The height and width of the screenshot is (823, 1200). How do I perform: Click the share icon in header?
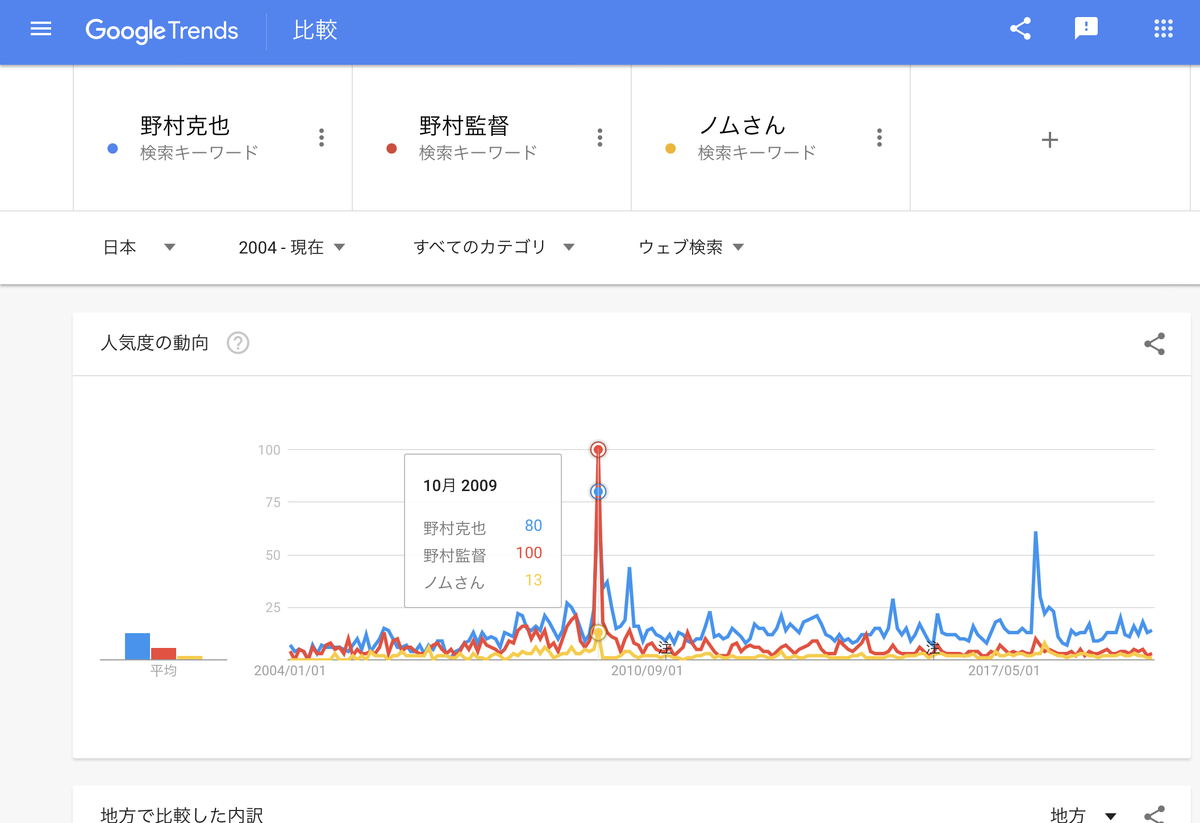pos(1020,29)
